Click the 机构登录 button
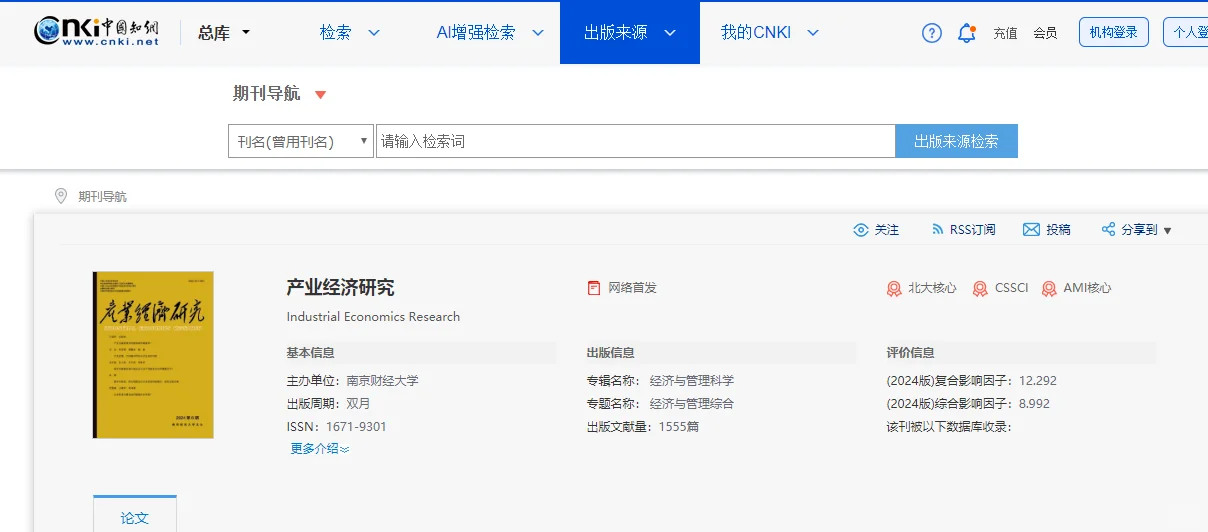Viewport: 1208px width, 532px height. 1114,32
